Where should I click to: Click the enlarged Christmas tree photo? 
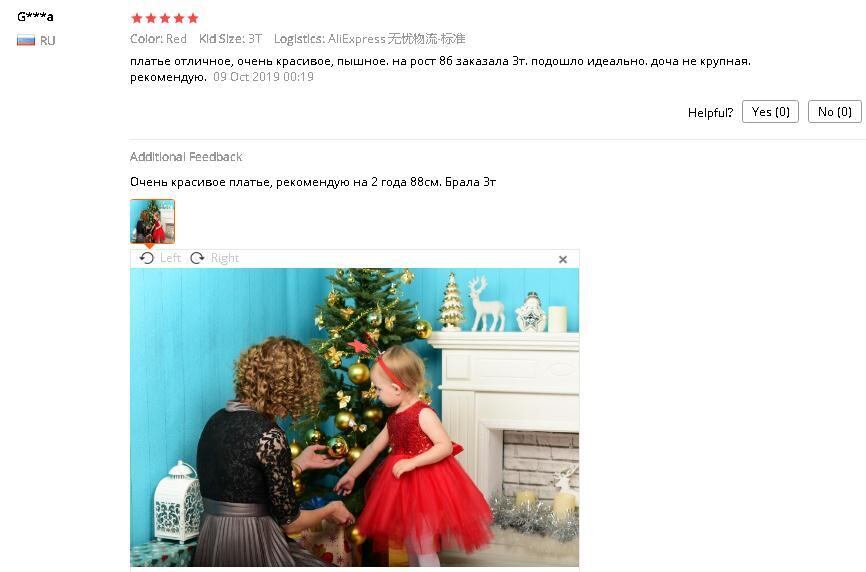click(355, 417)
